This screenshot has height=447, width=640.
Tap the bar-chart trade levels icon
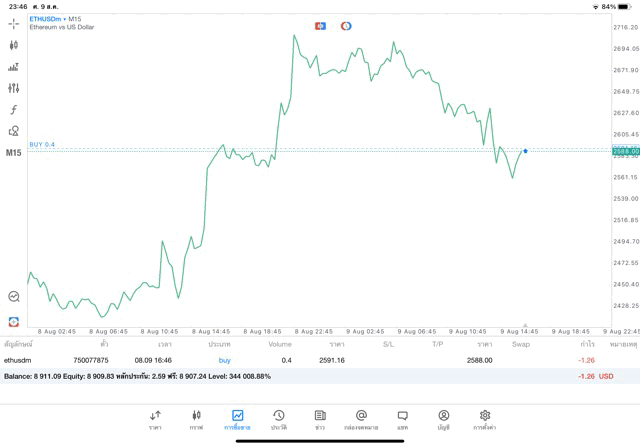(x=13, y=67)
